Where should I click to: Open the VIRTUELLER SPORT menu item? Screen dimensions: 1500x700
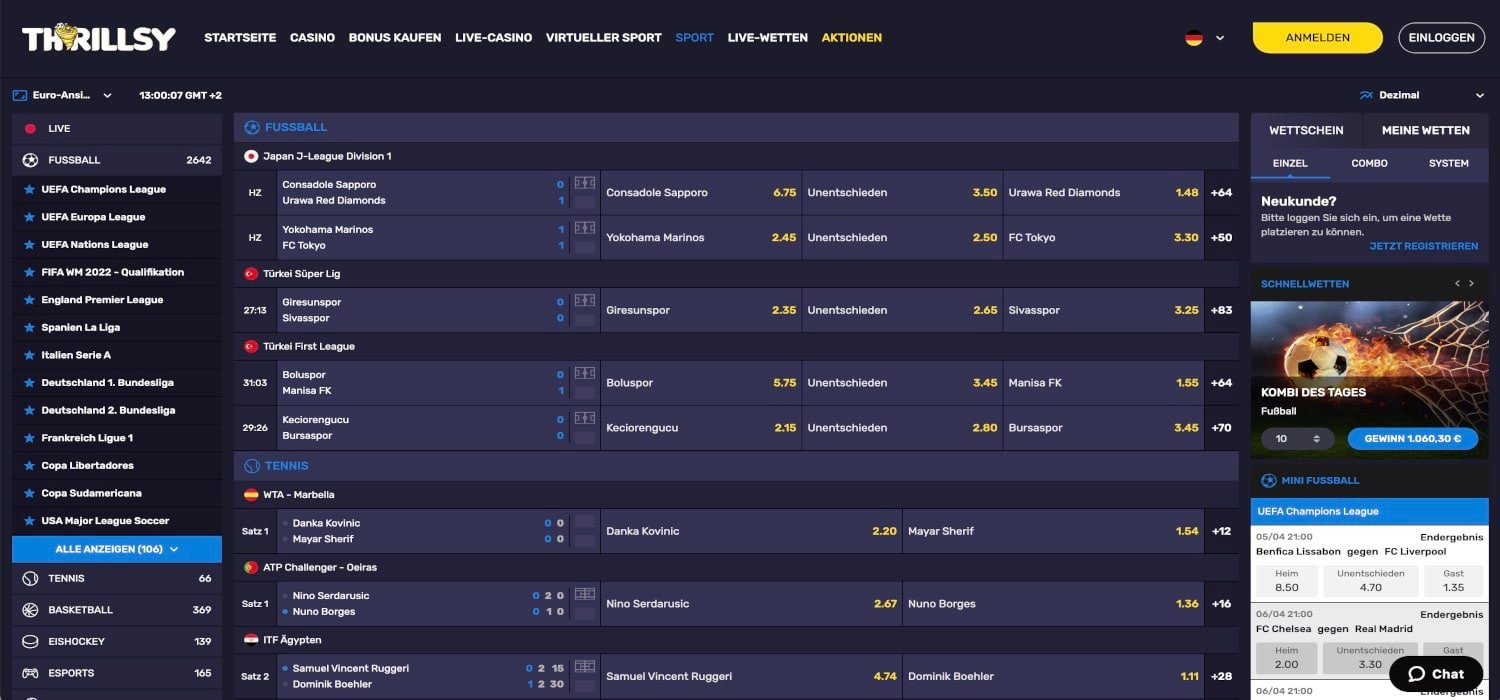(604, 38)
